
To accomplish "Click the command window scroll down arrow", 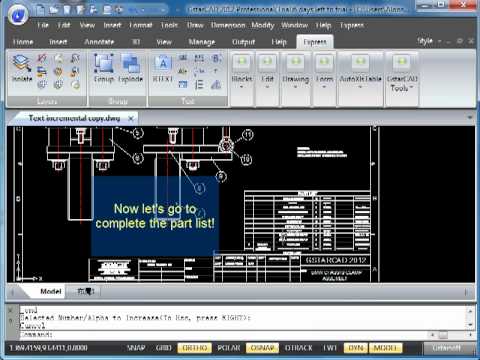I will click(470, 325).
